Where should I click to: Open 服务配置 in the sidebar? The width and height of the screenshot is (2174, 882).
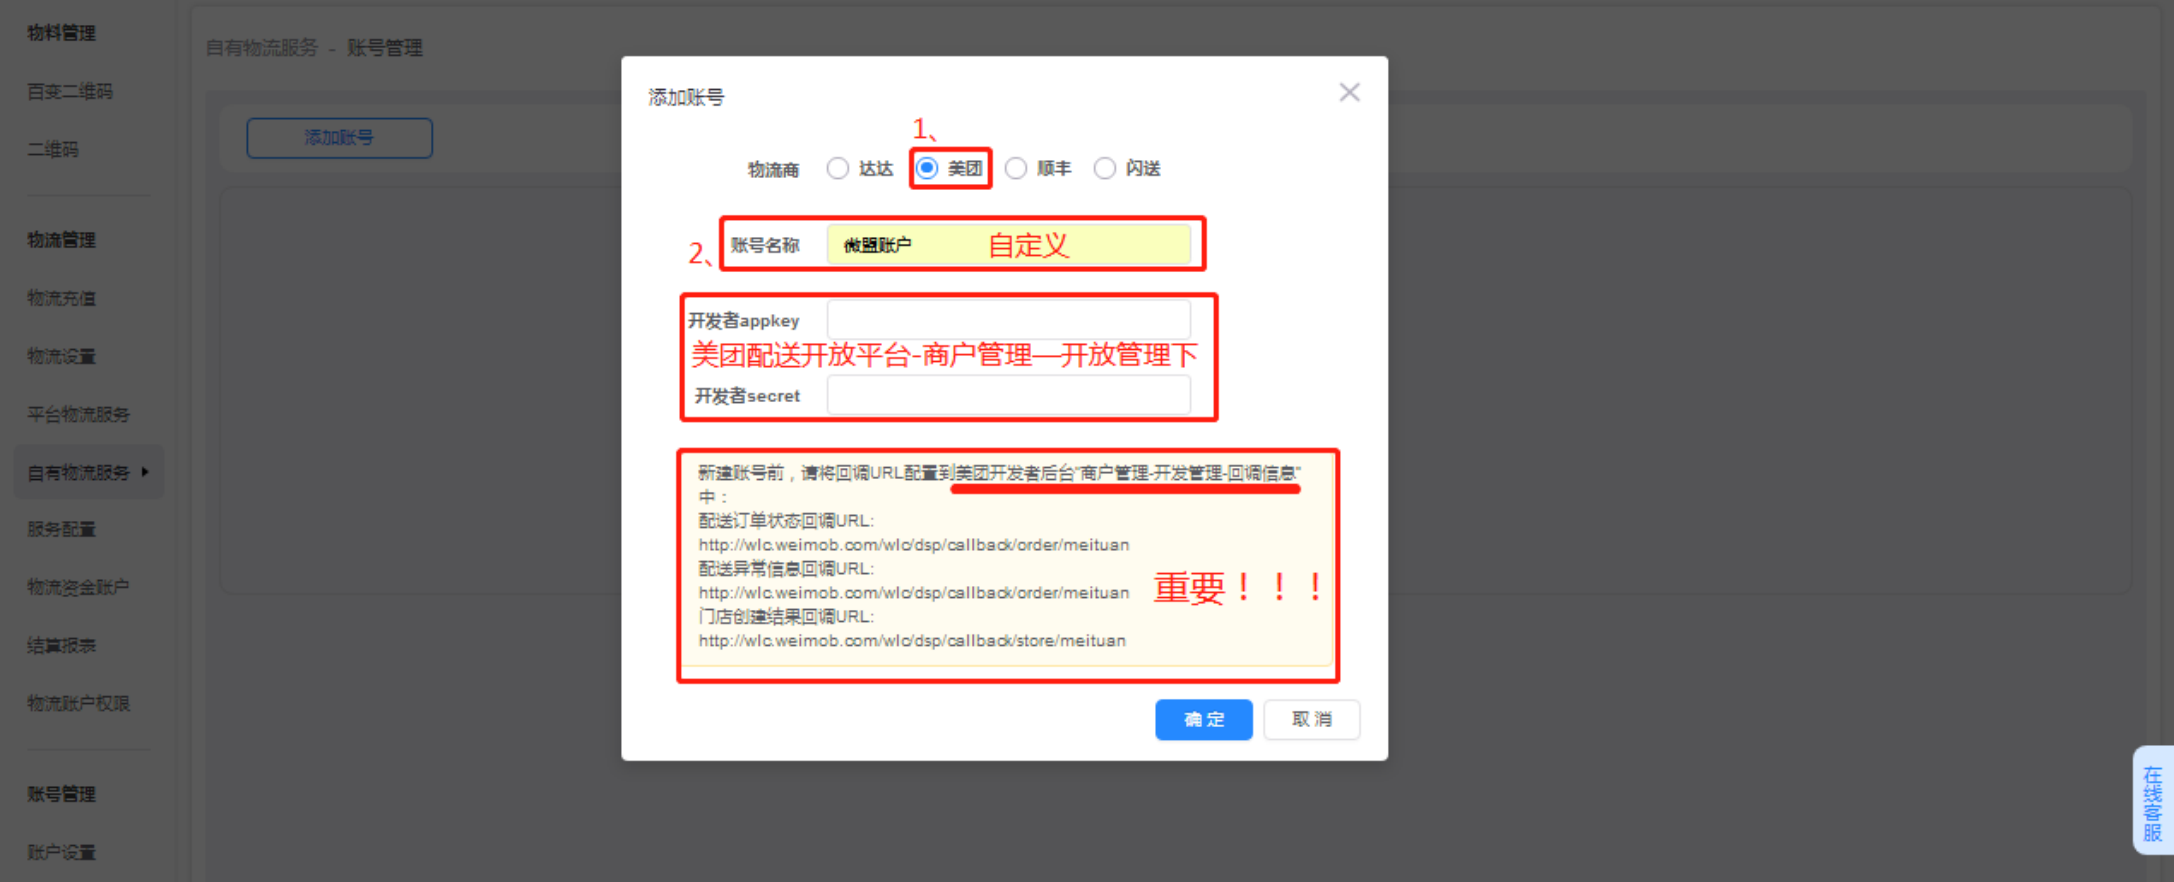61,529
